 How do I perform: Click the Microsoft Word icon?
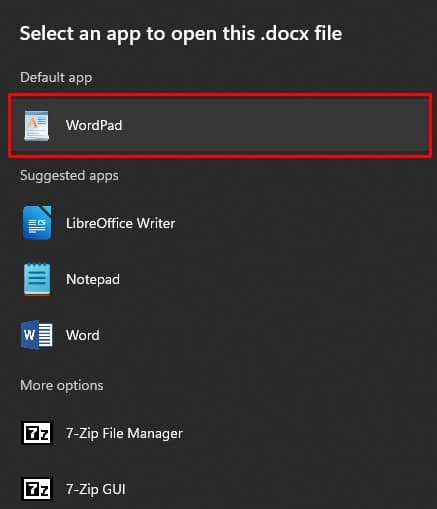click(x=37, y=335)
